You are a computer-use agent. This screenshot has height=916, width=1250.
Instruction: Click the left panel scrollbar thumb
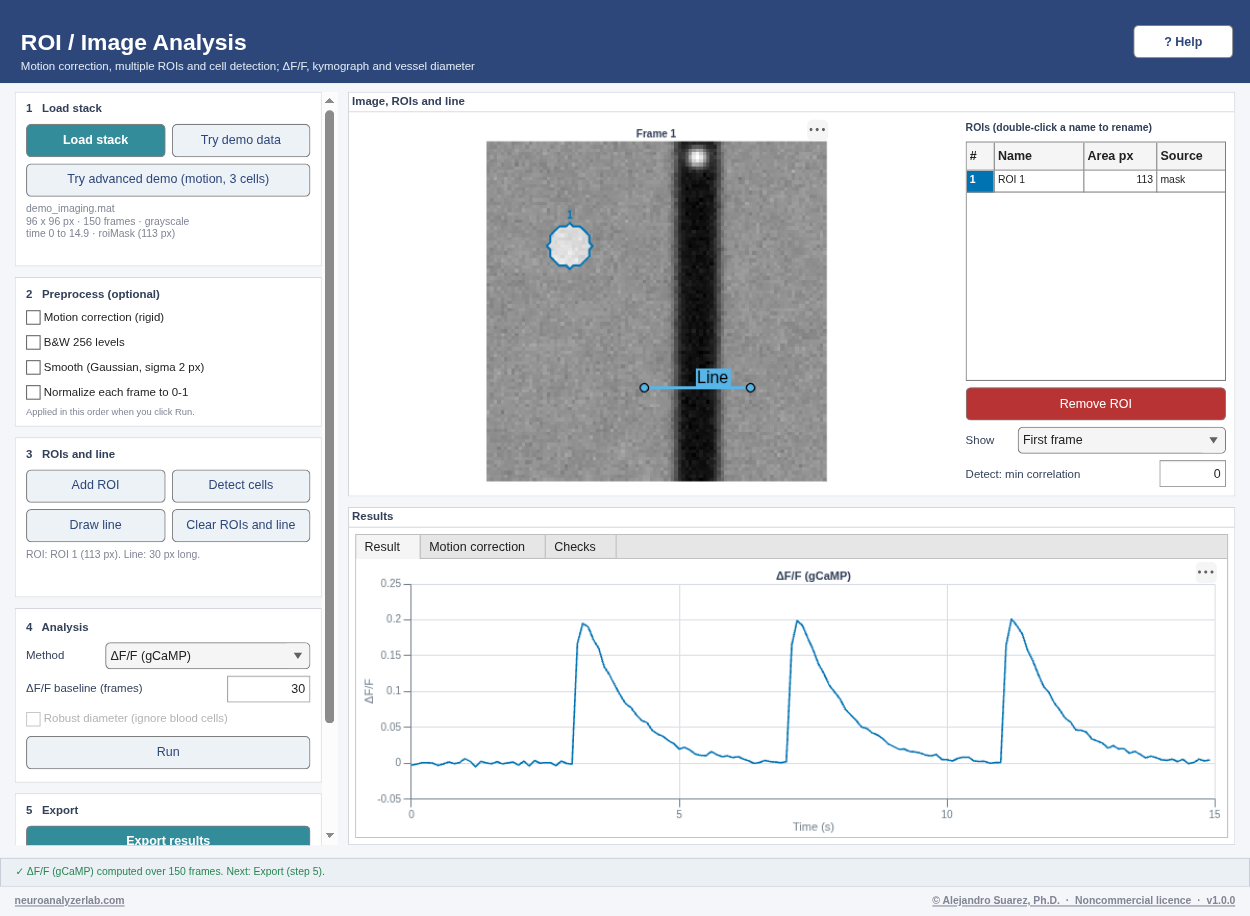coord(329,416)
